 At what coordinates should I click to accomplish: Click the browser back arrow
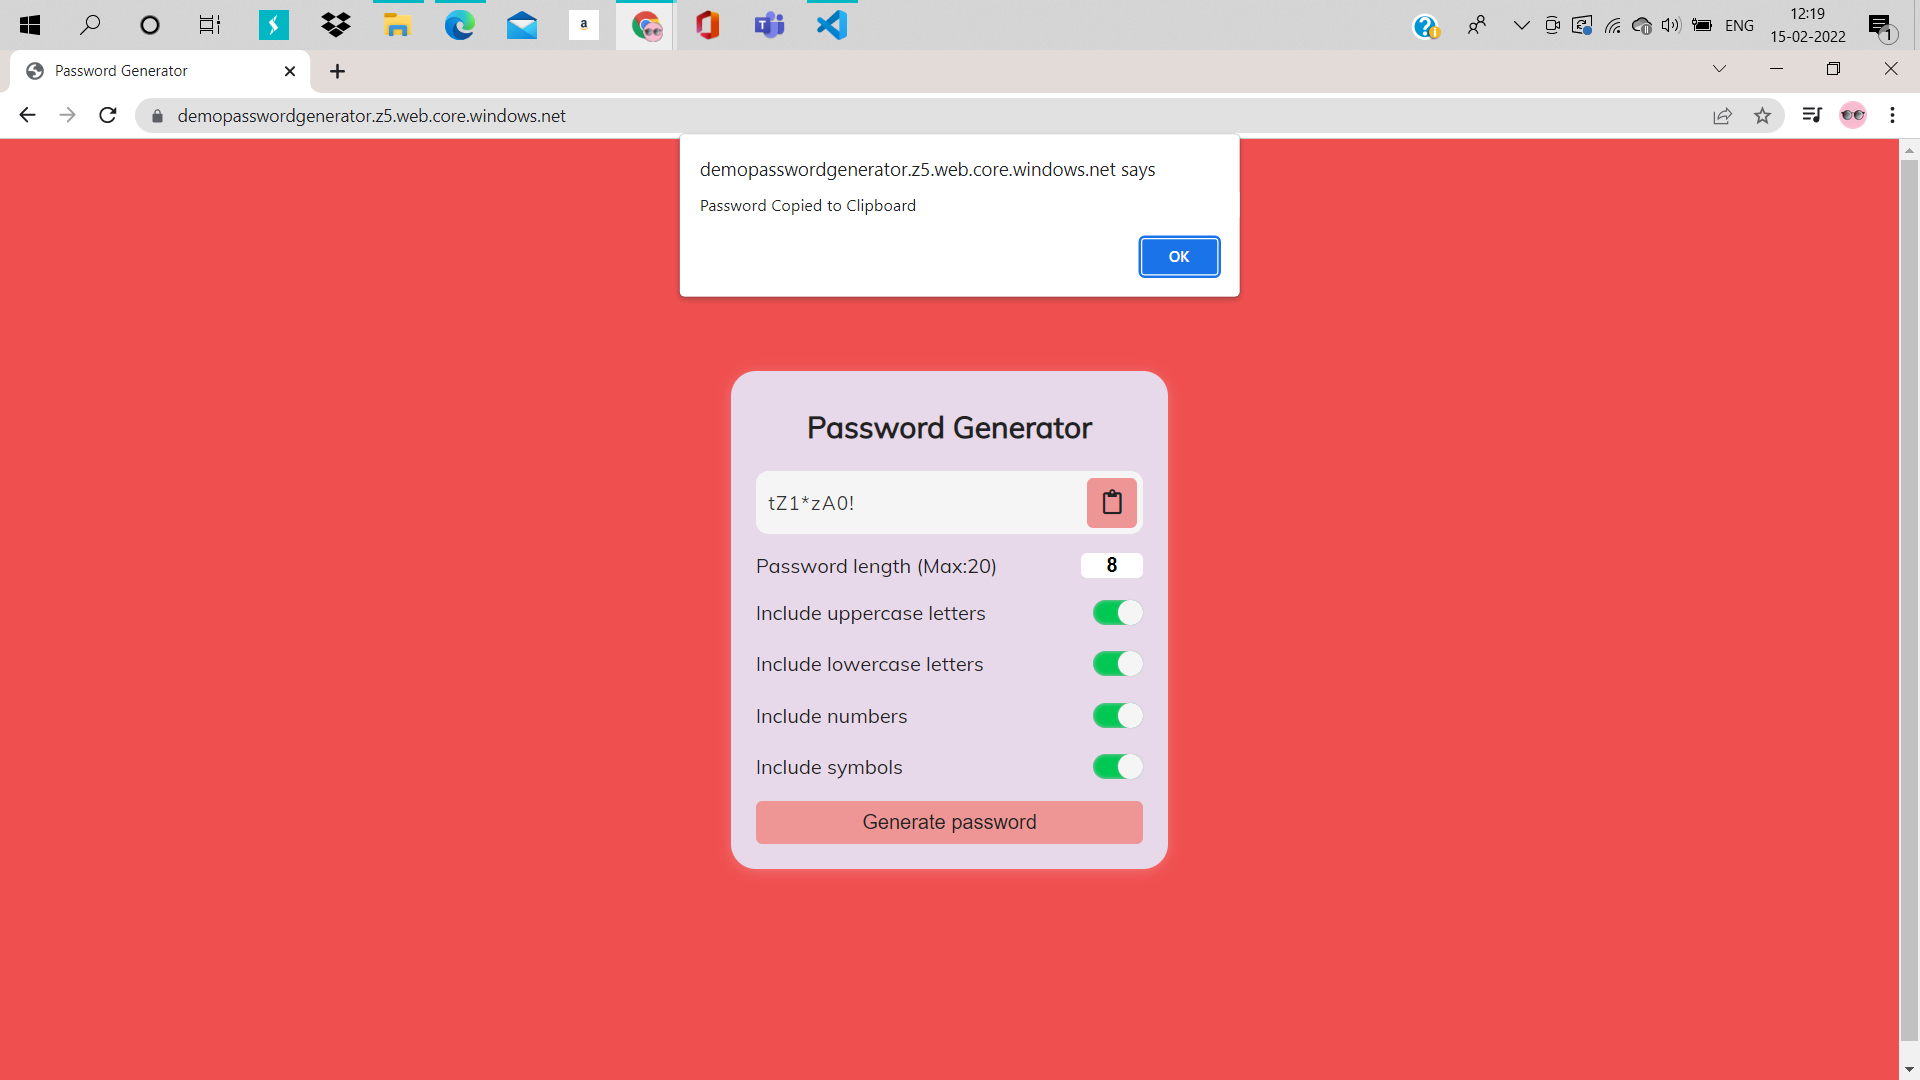[27, 115]
